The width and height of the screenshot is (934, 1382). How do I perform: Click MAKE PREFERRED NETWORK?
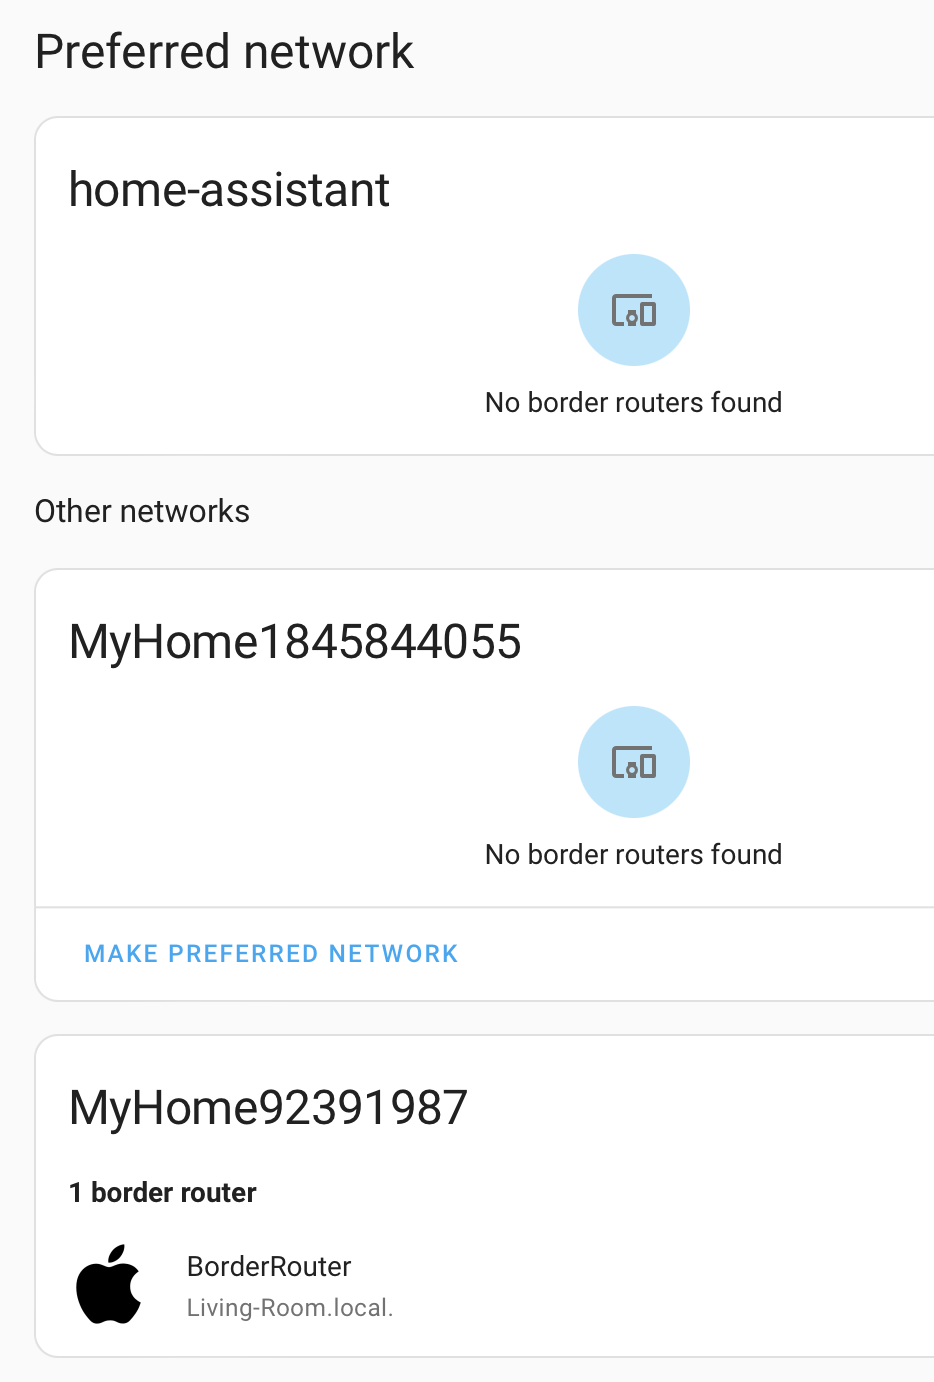tap(271, 953)
